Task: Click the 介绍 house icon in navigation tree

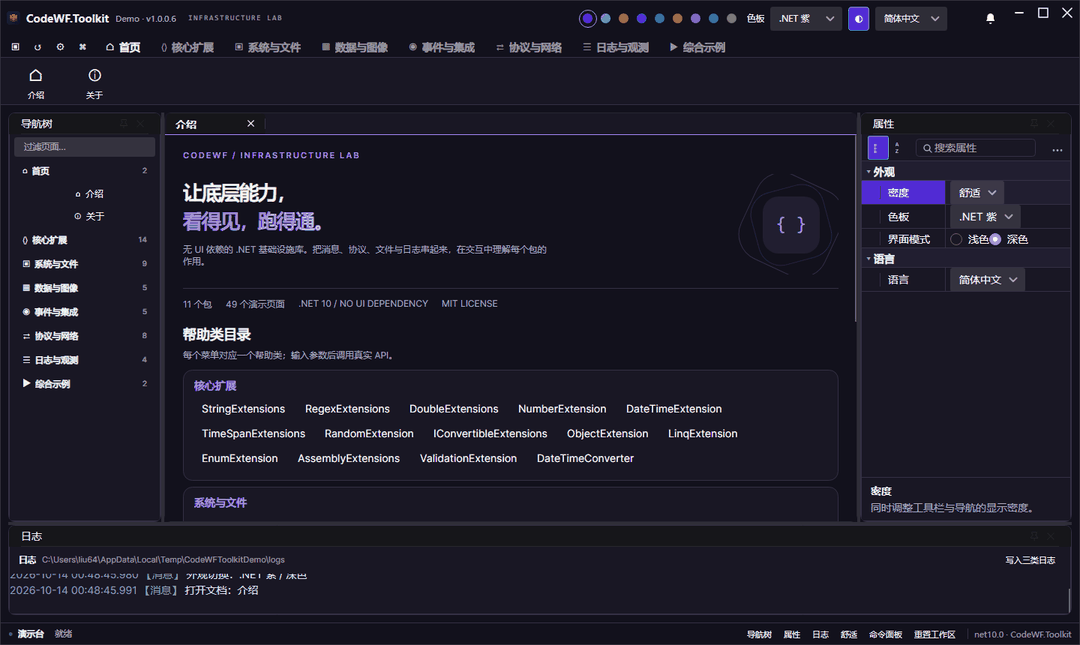Action: point(78,194)
